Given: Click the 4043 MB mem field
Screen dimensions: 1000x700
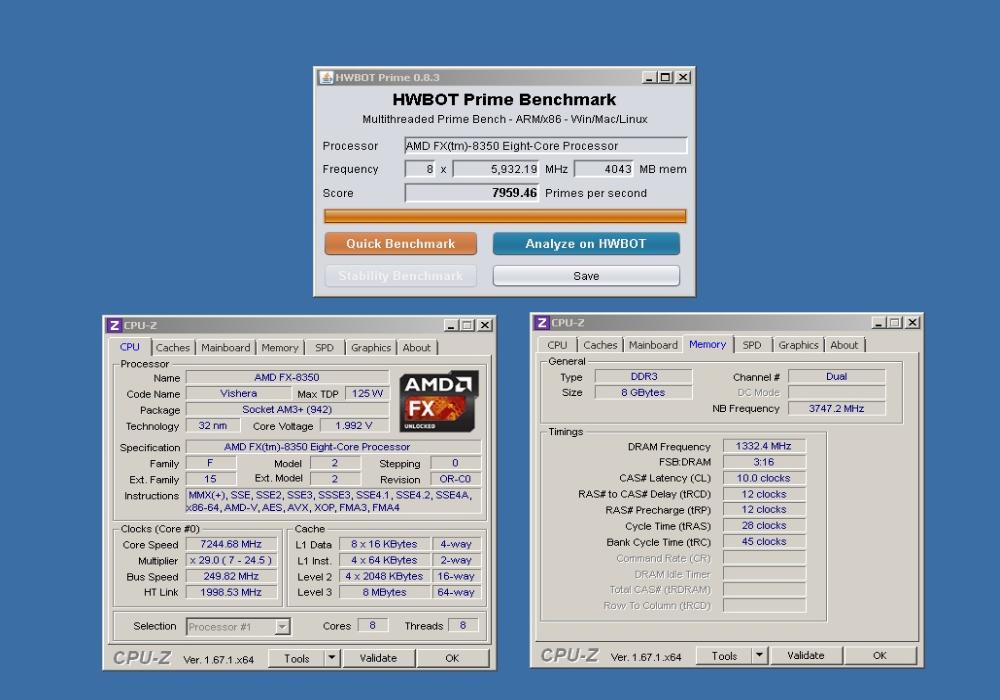Looking at the screenshot, I should pos(603,169).
